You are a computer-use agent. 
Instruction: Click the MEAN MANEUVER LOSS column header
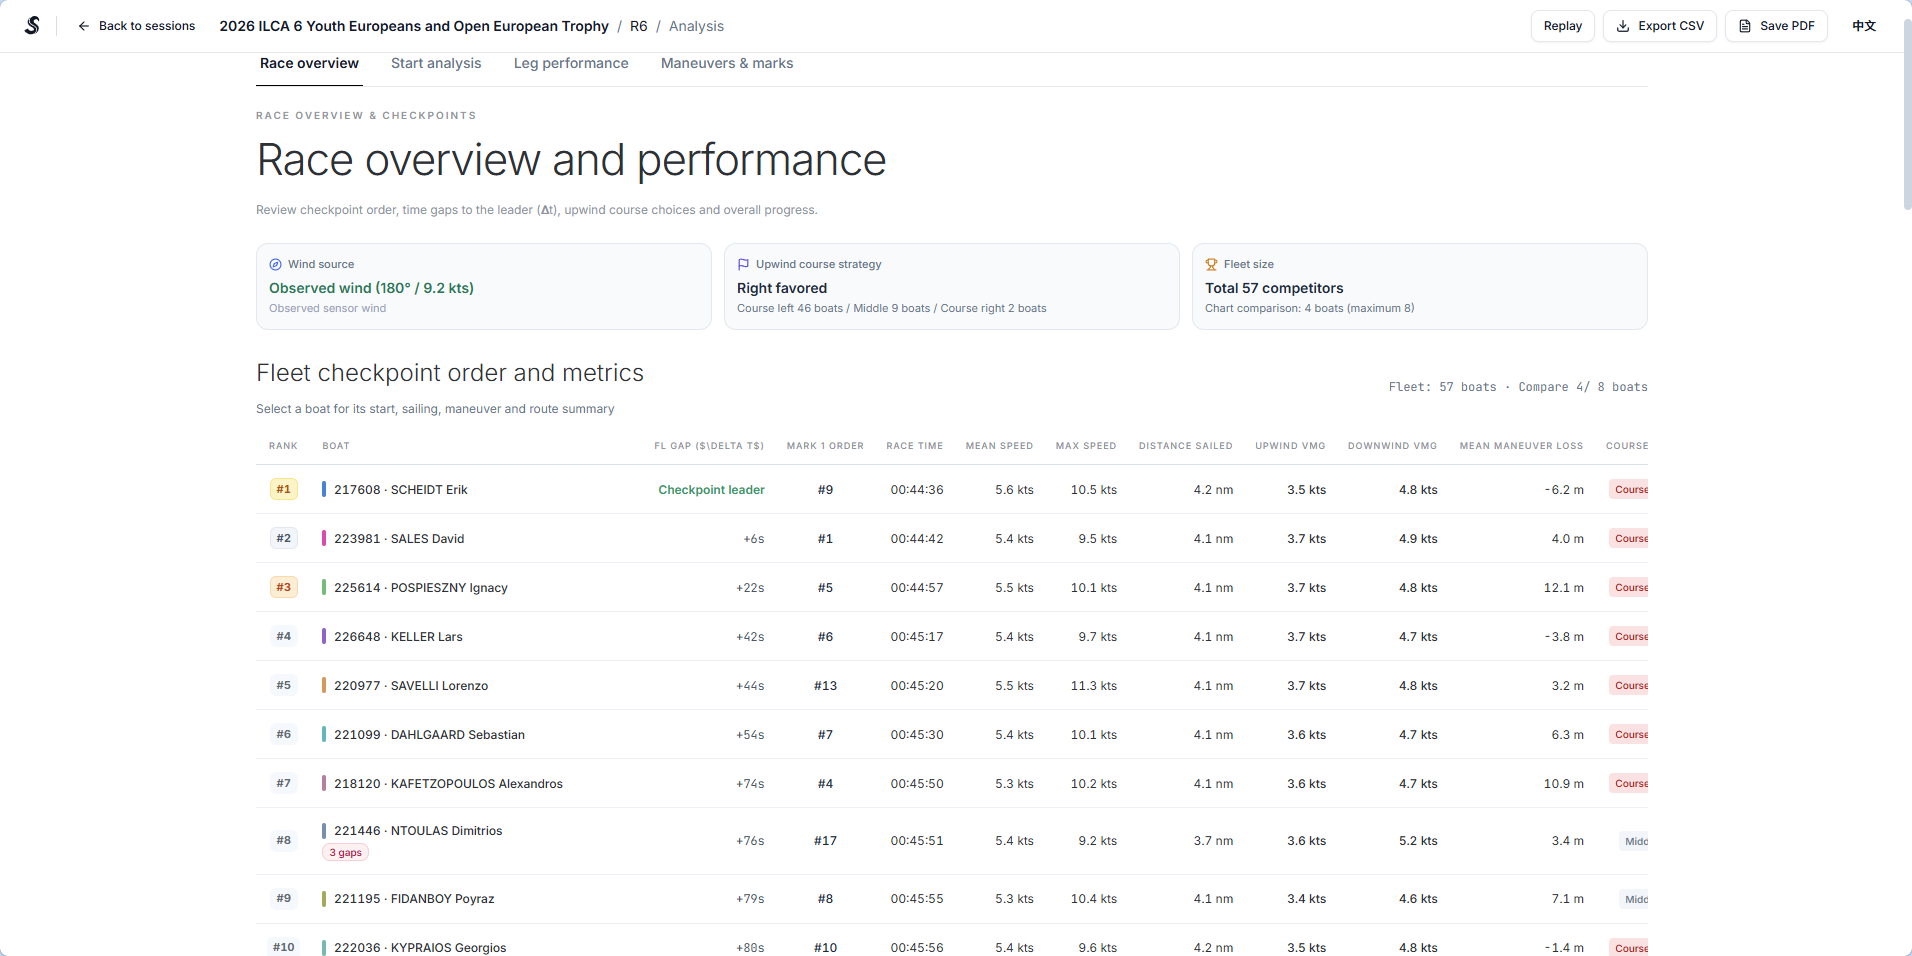[1521, 446]
